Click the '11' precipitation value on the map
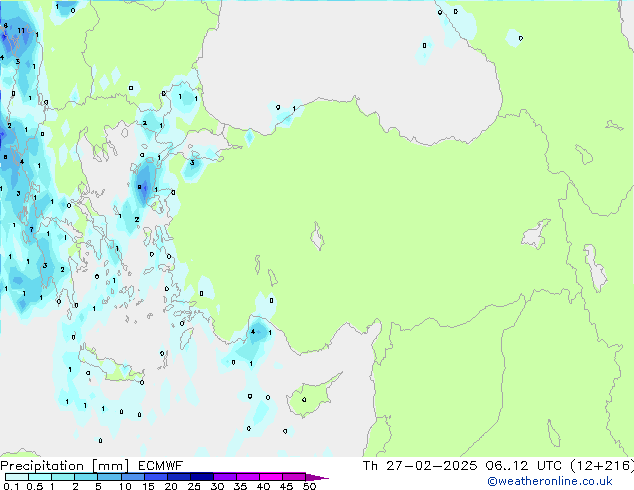 [x=21, y=30]
